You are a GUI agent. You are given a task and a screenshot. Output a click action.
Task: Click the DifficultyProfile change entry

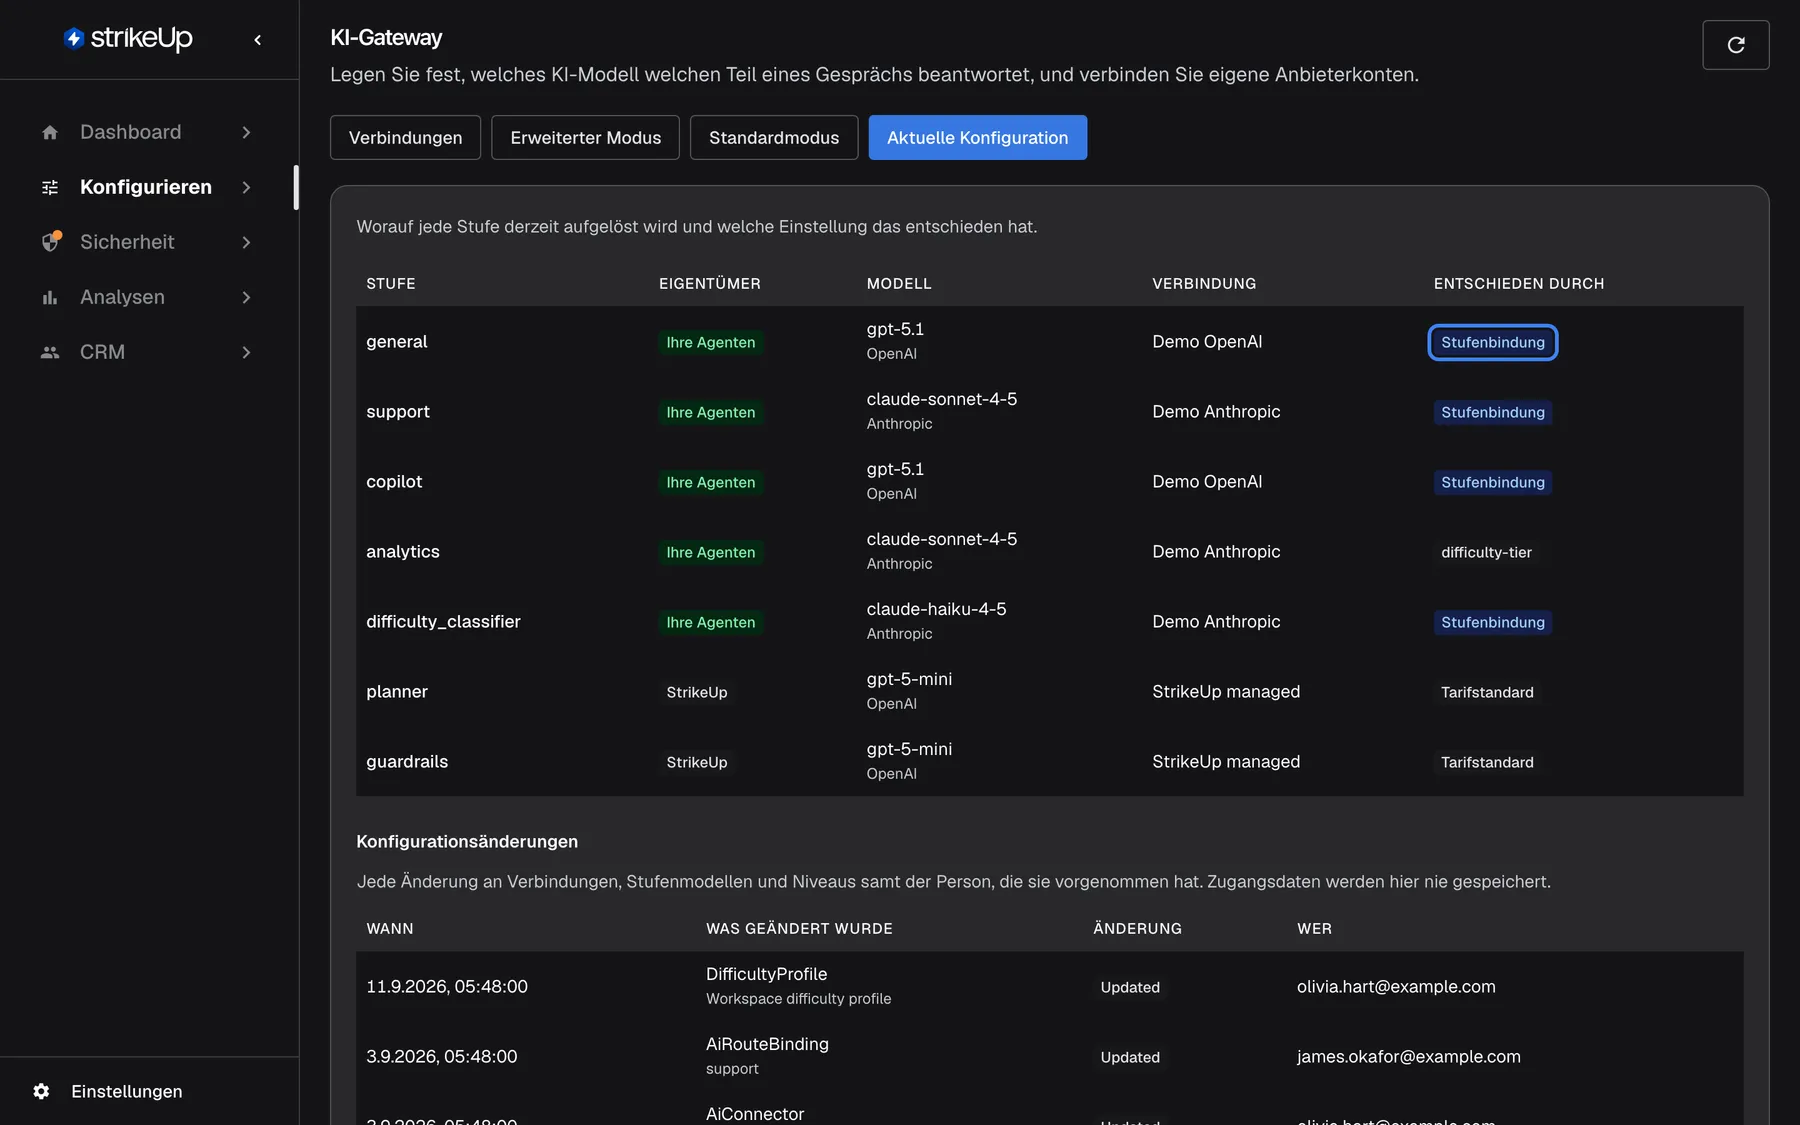798,985
